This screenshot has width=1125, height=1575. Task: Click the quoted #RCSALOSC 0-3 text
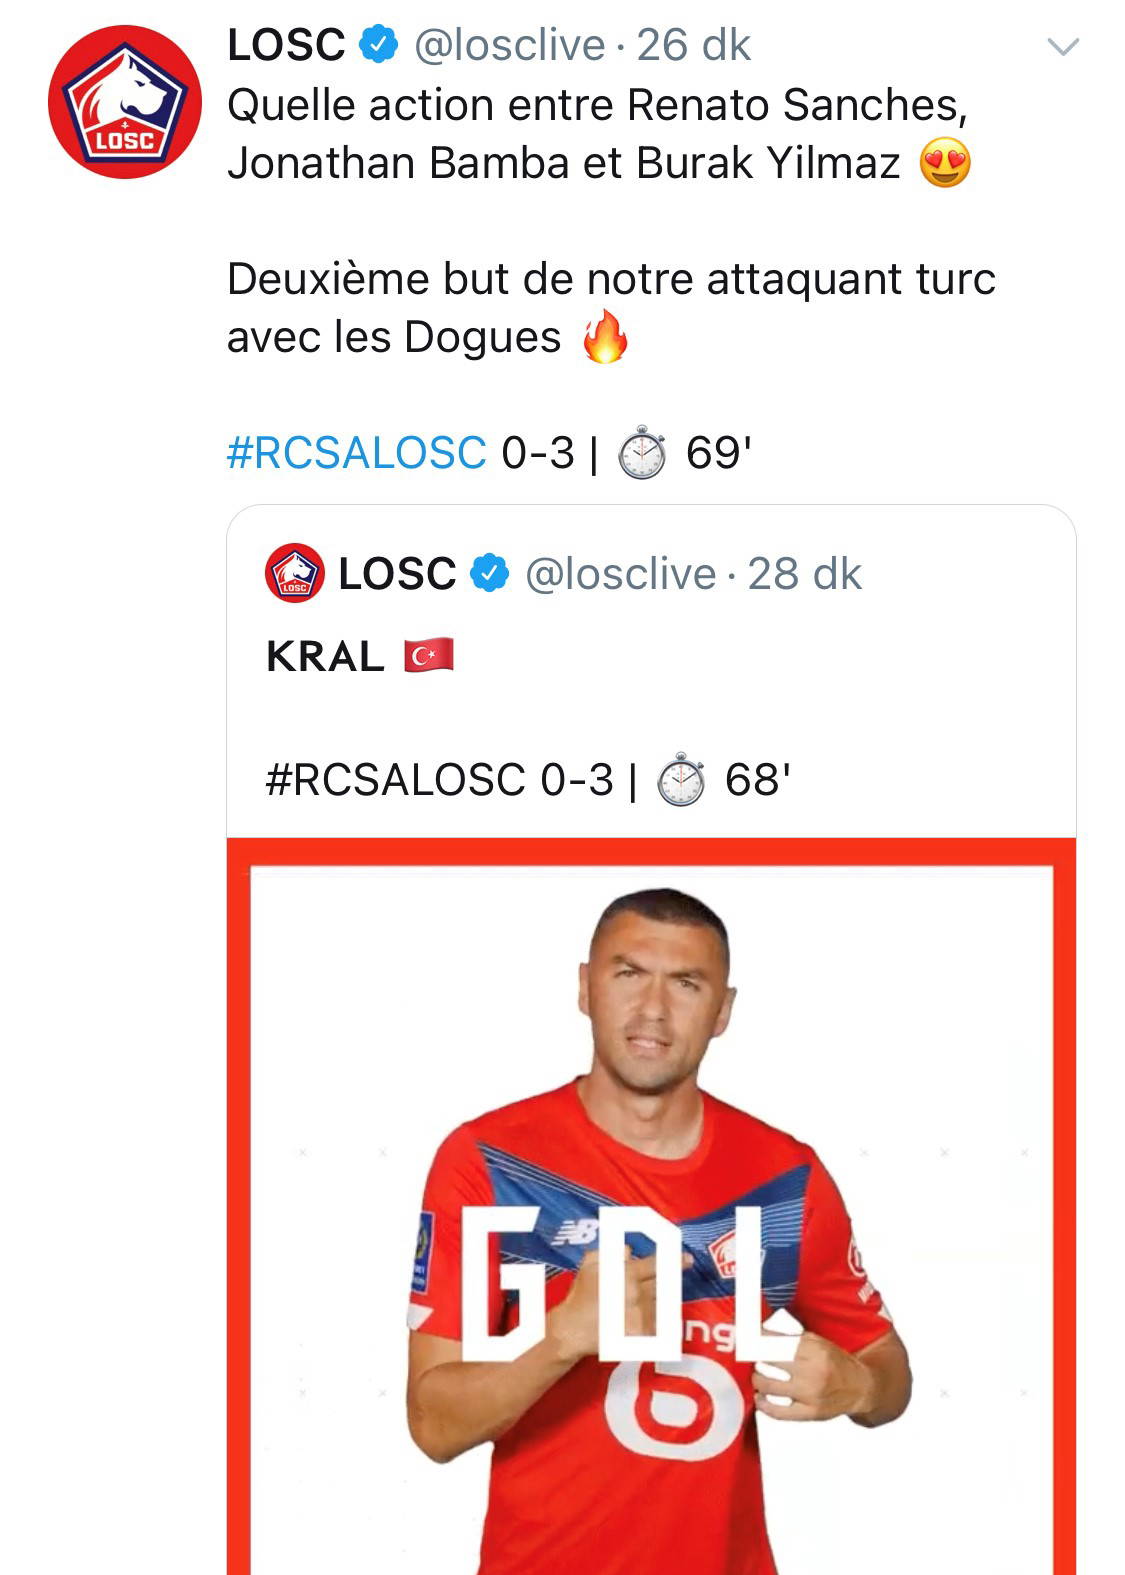tap(440, 780)
